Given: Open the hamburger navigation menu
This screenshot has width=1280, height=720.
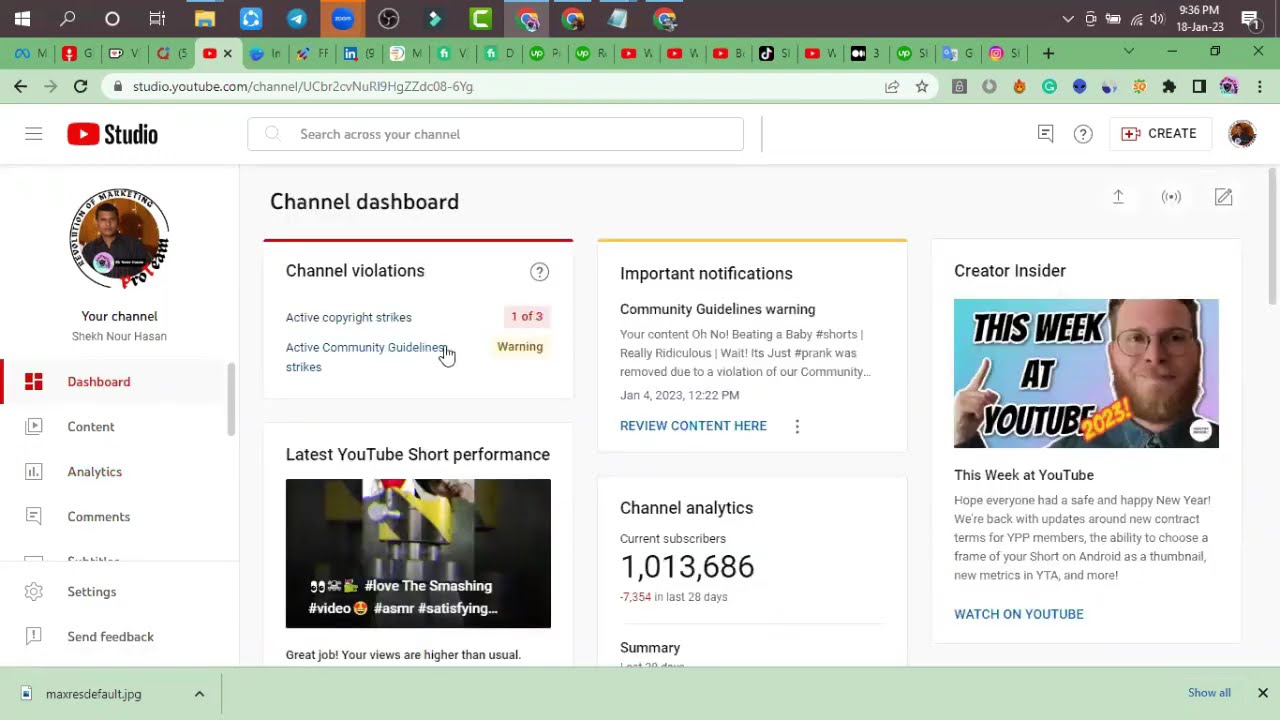Looking at the screenshot, I should coord(34,134).
